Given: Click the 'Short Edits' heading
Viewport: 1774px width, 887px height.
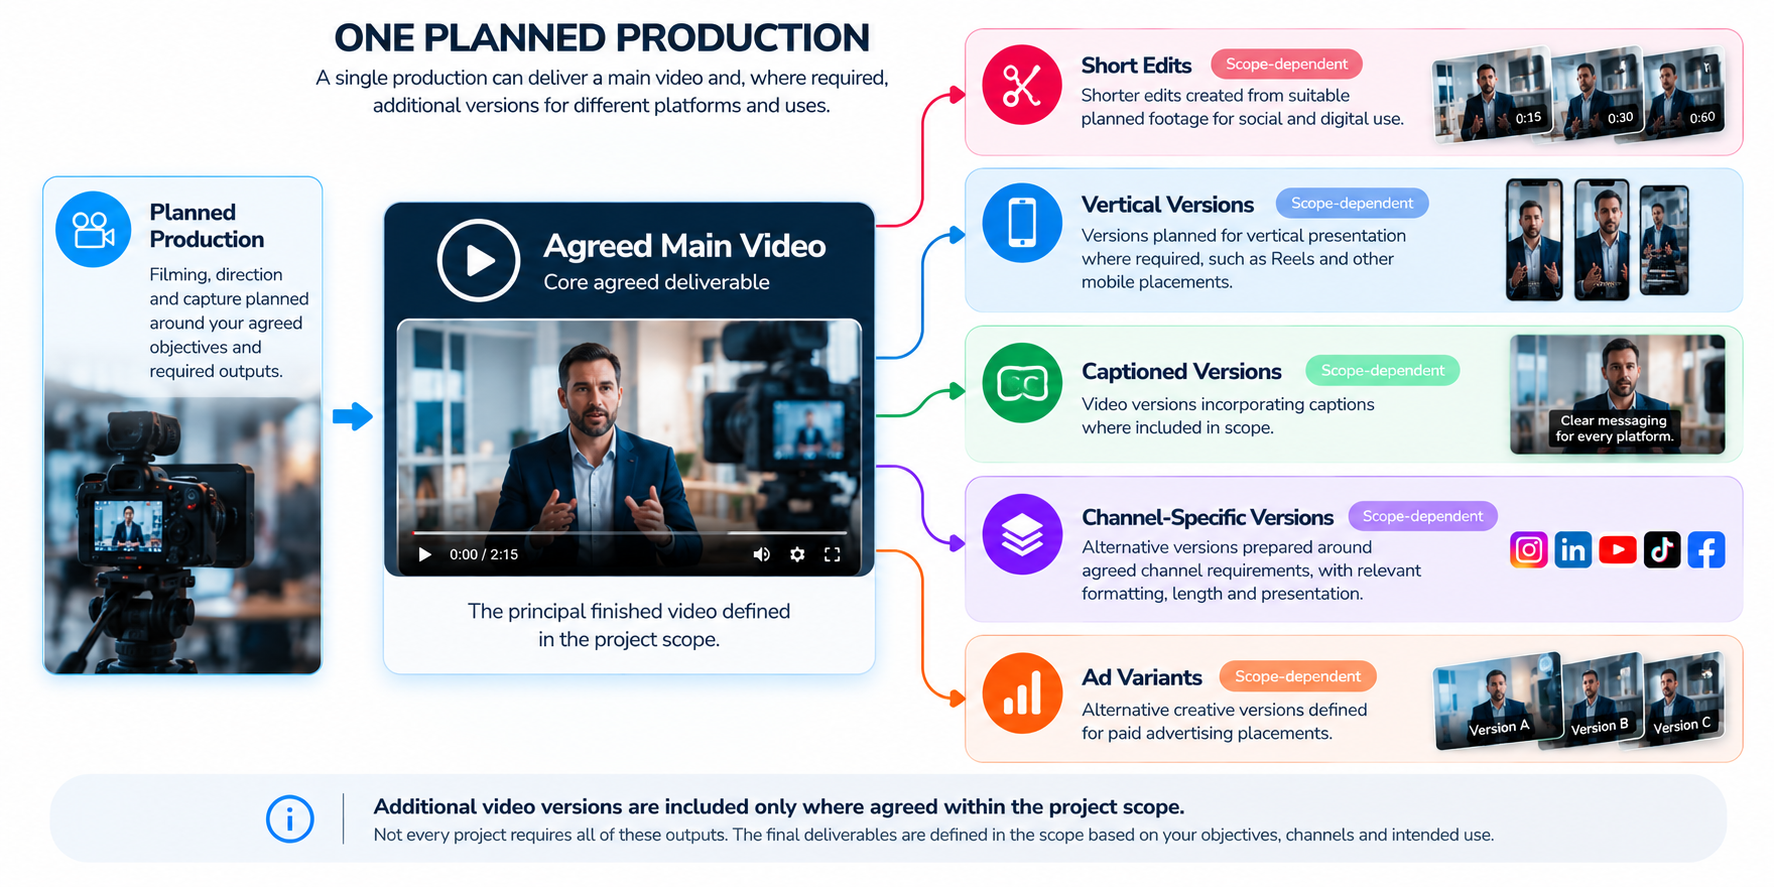Looking at the screenshot, I should [1136, 65].
